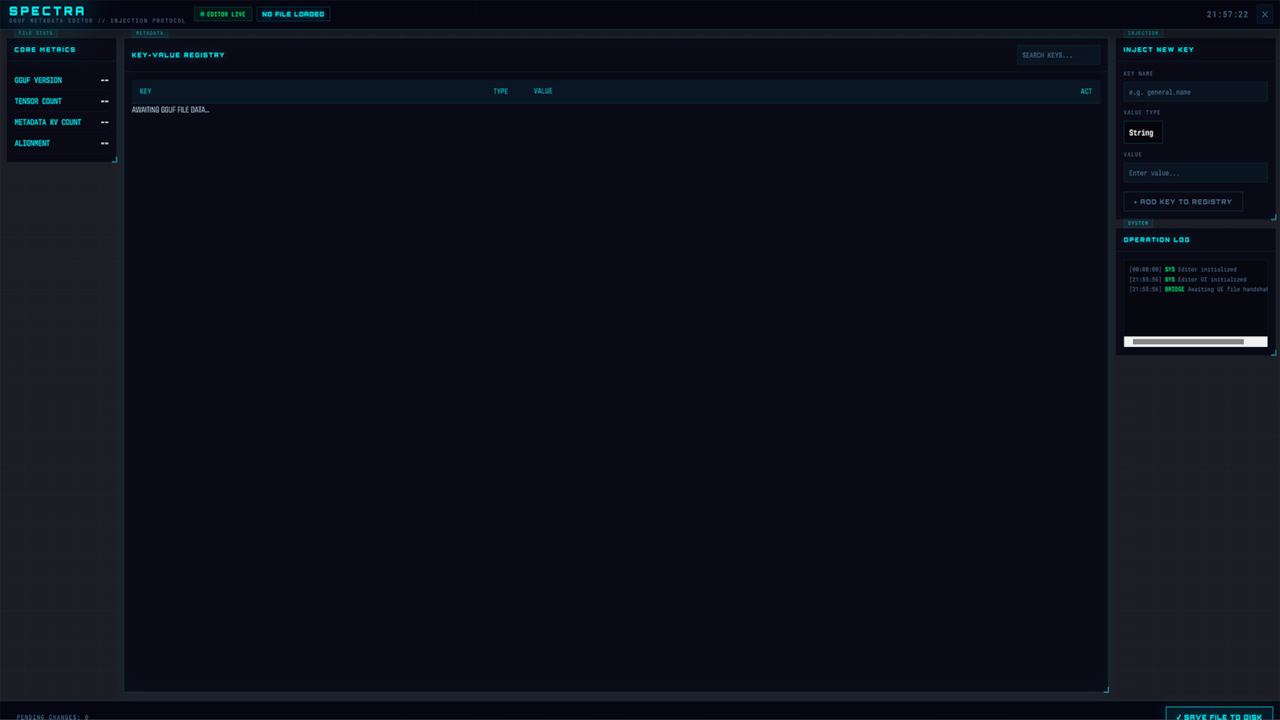Viewport: 1280px width, 720px height.
Task: Click the TYPE column header
Action: tap(500, 92)
